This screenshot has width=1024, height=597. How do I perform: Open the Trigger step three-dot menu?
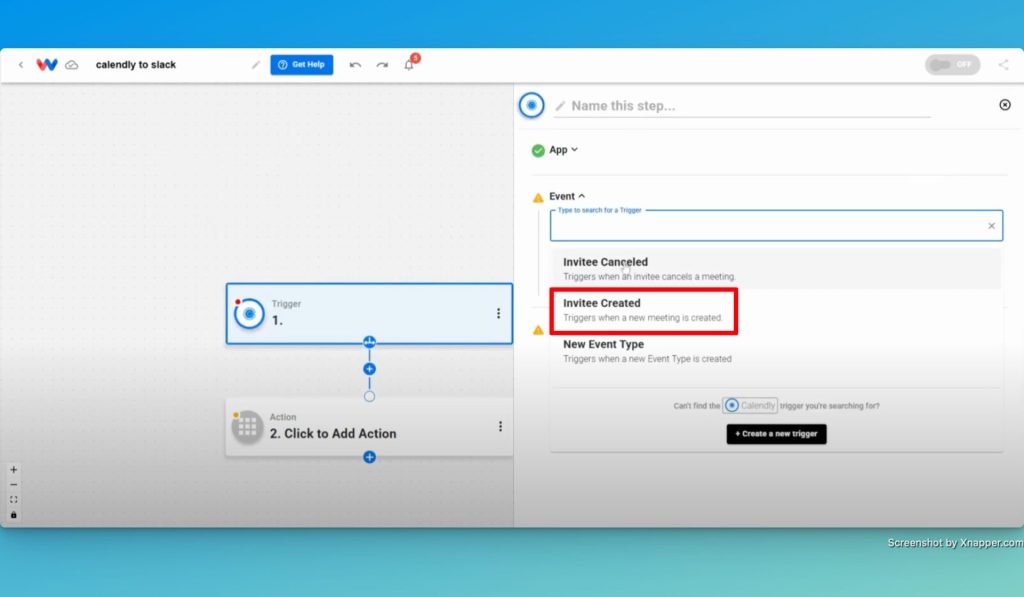click(x=498, y=314)
